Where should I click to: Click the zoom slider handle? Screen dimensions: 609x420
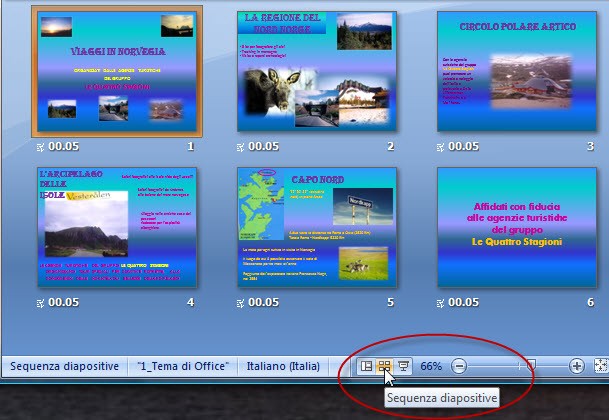(x=531, y=367)
